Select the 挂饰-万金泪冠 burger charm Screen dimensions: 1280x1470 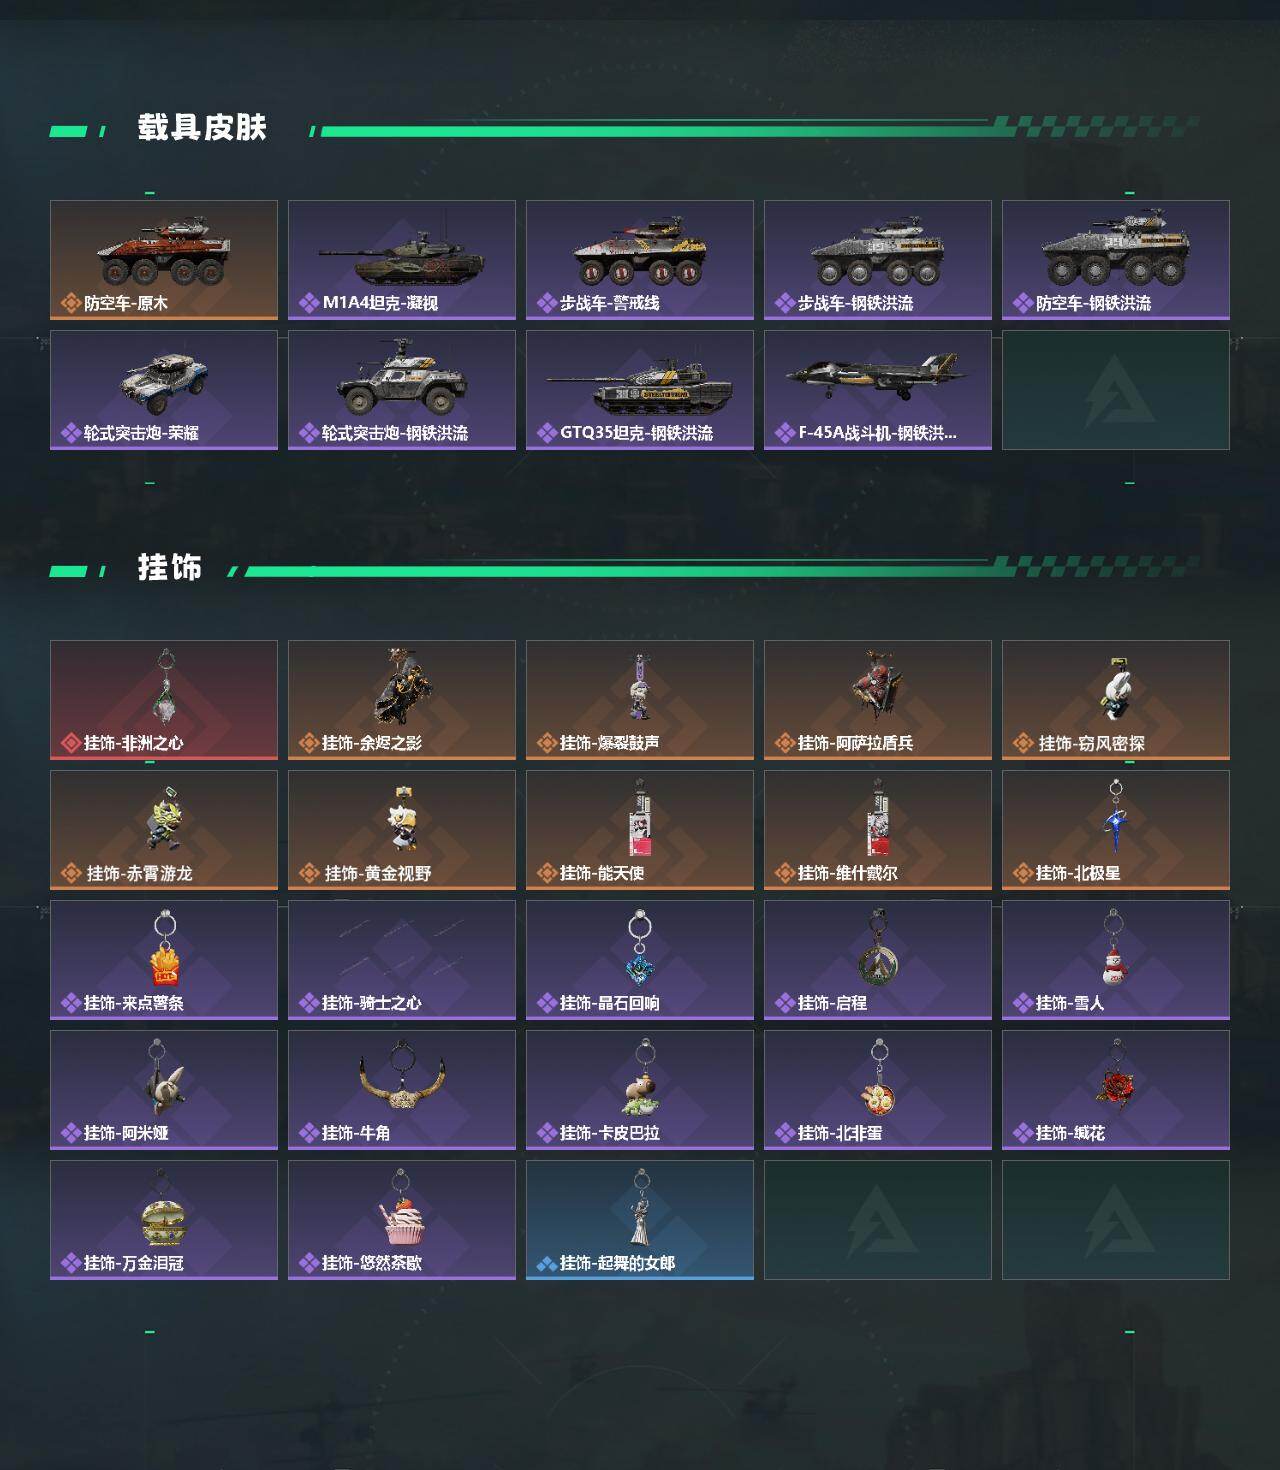(164, 1220)
